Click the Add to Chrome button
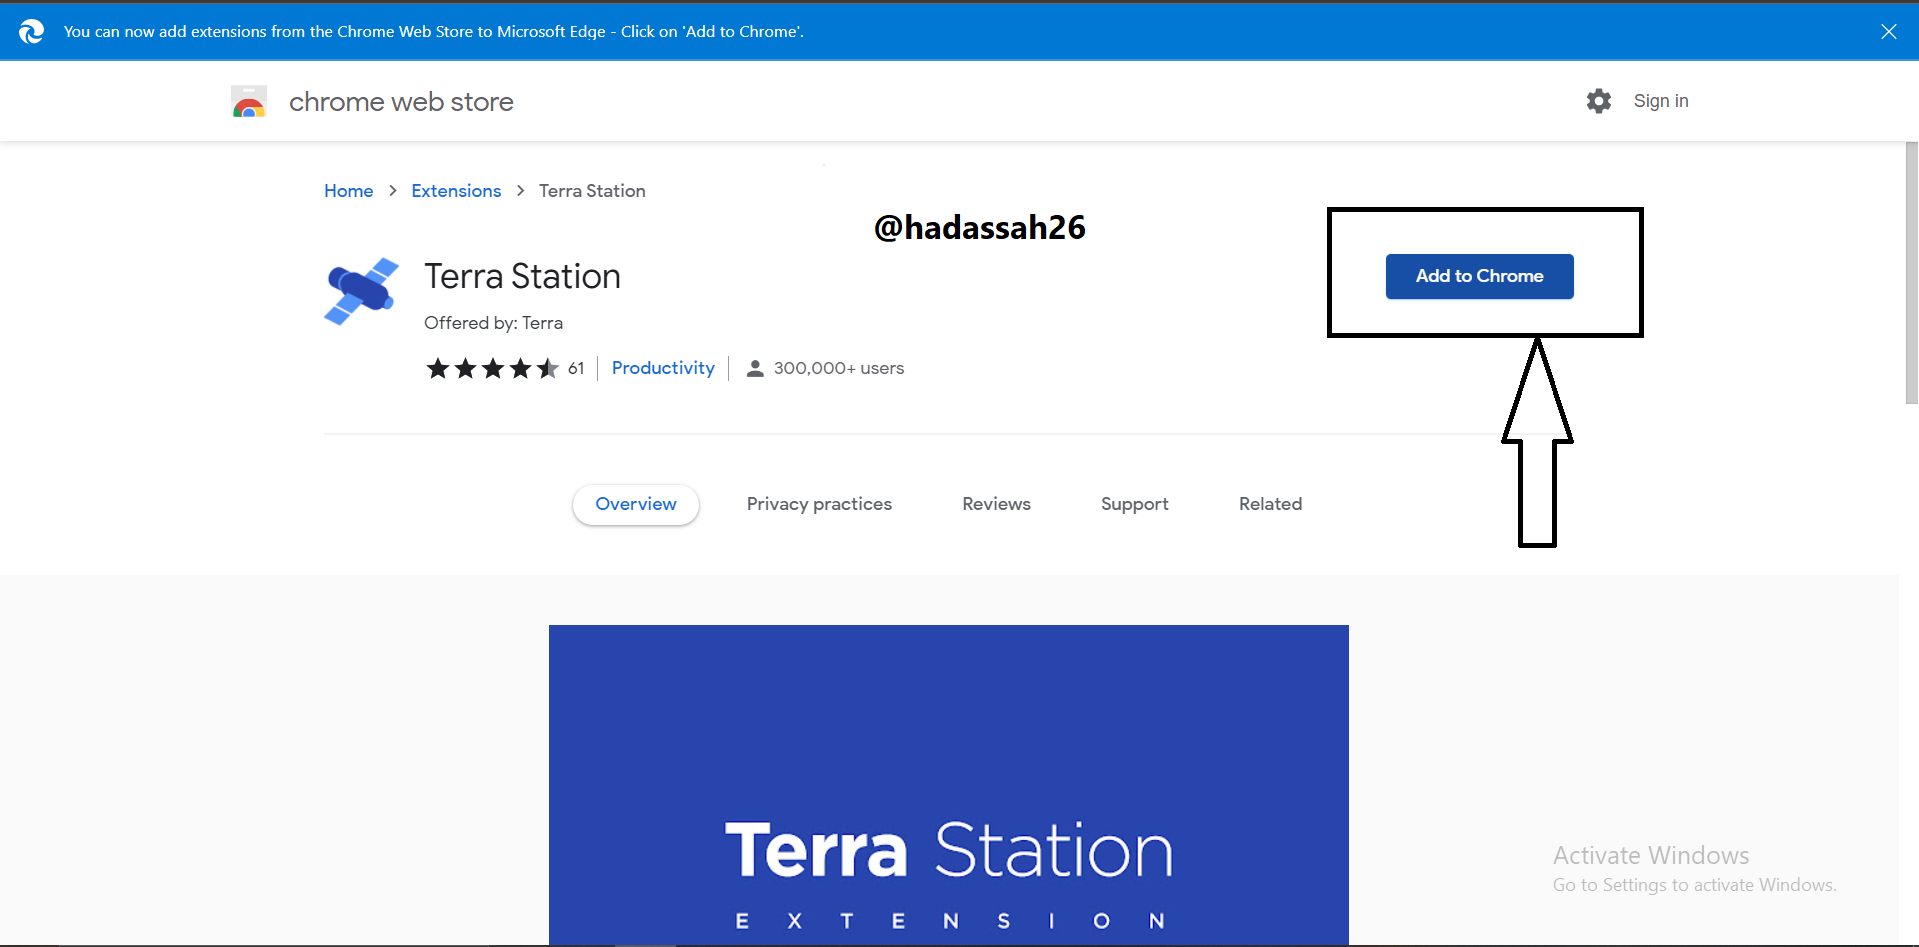1919x947 pixels. coord(1479,276)
